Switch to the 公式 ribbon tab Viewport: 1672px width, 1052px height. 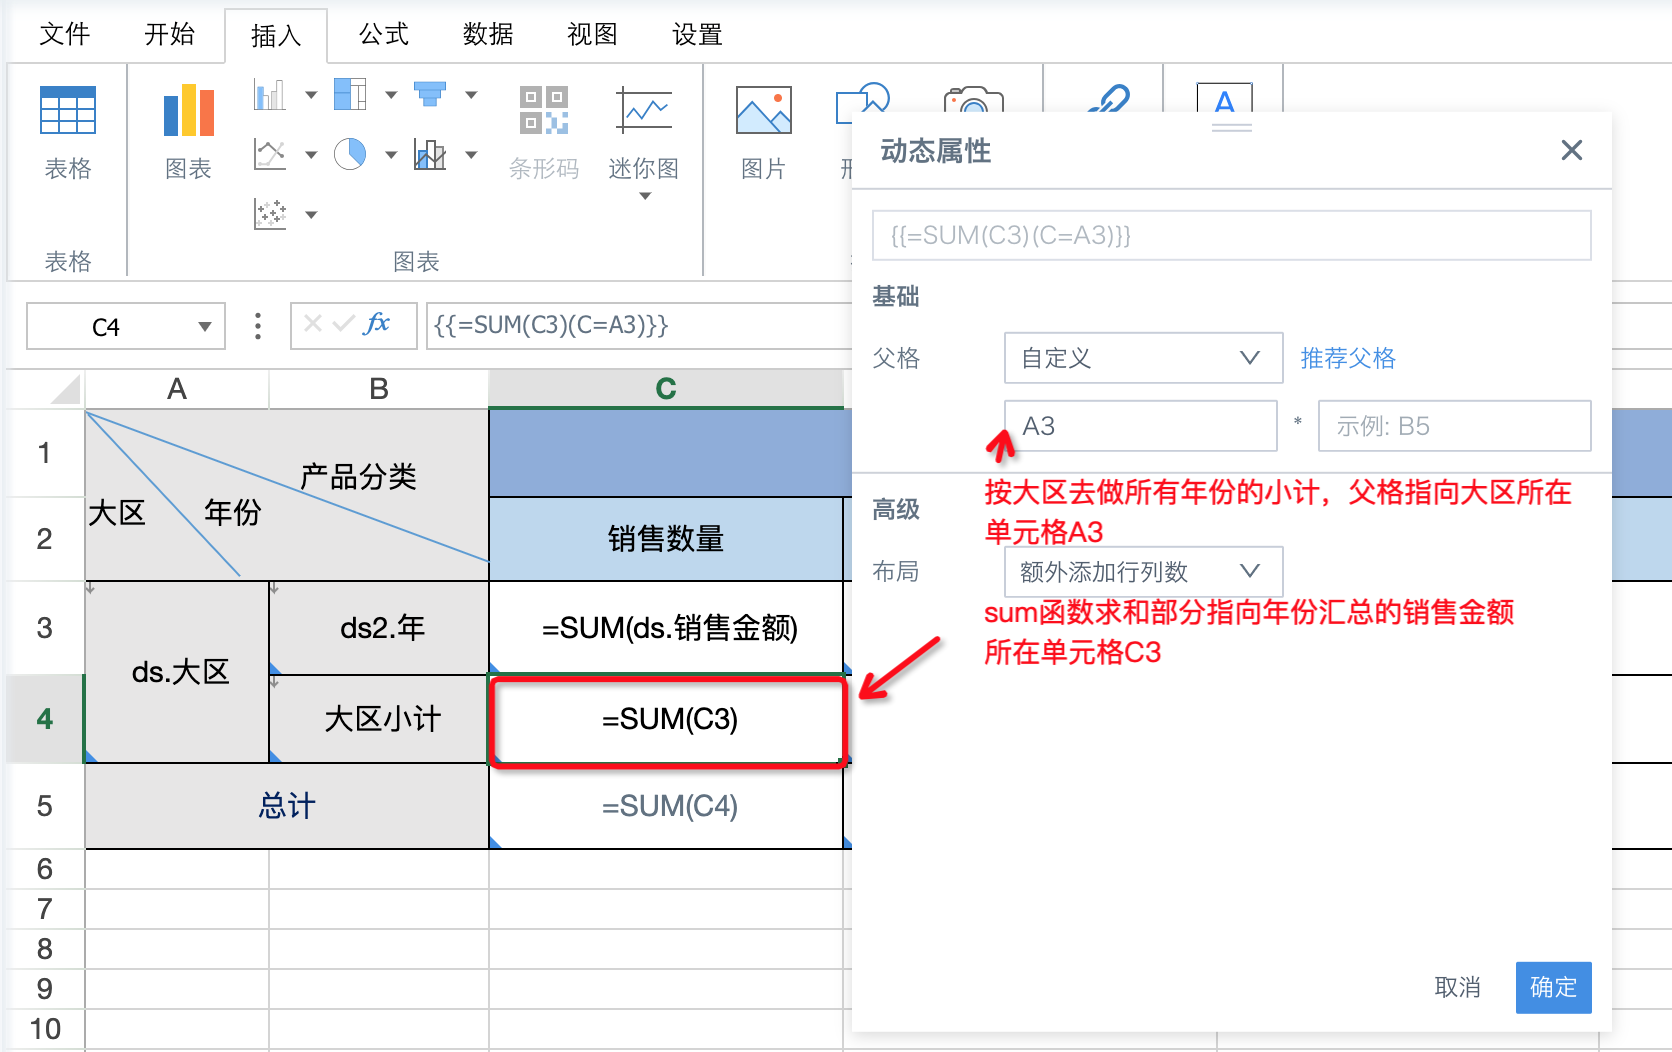384,35
